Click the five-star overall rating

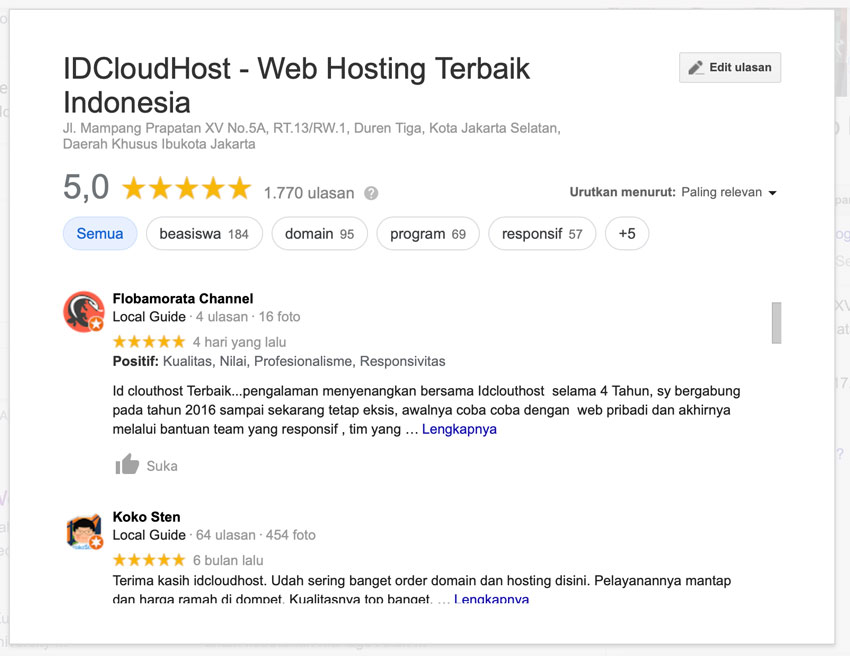coord(186,189)
